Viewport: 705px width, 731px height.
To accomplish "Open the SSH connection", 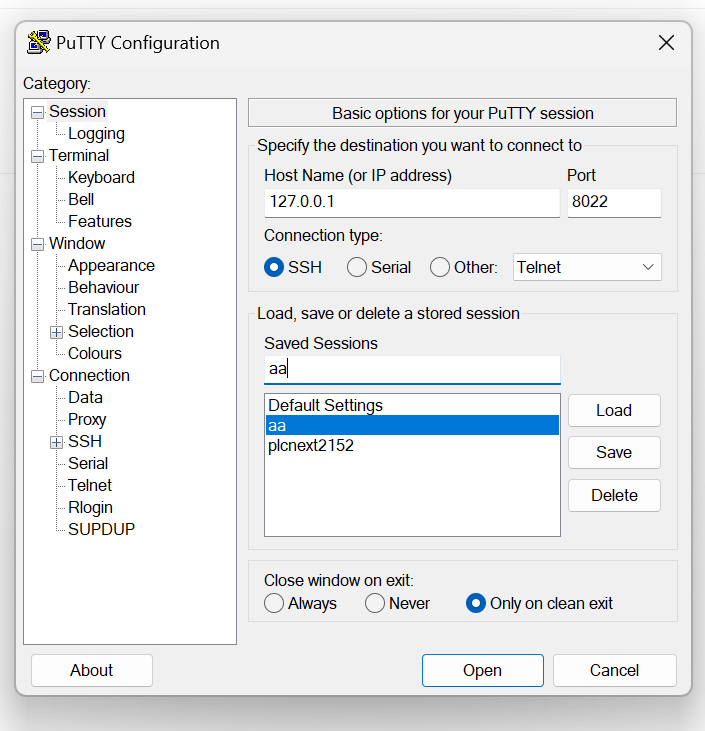I will coord(483,670).
